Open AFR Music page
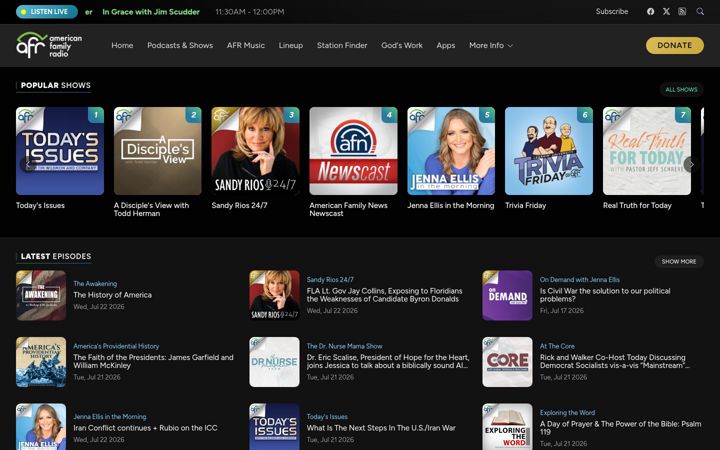Viewport: 720px width, 450px height. (x=246, y=45)
